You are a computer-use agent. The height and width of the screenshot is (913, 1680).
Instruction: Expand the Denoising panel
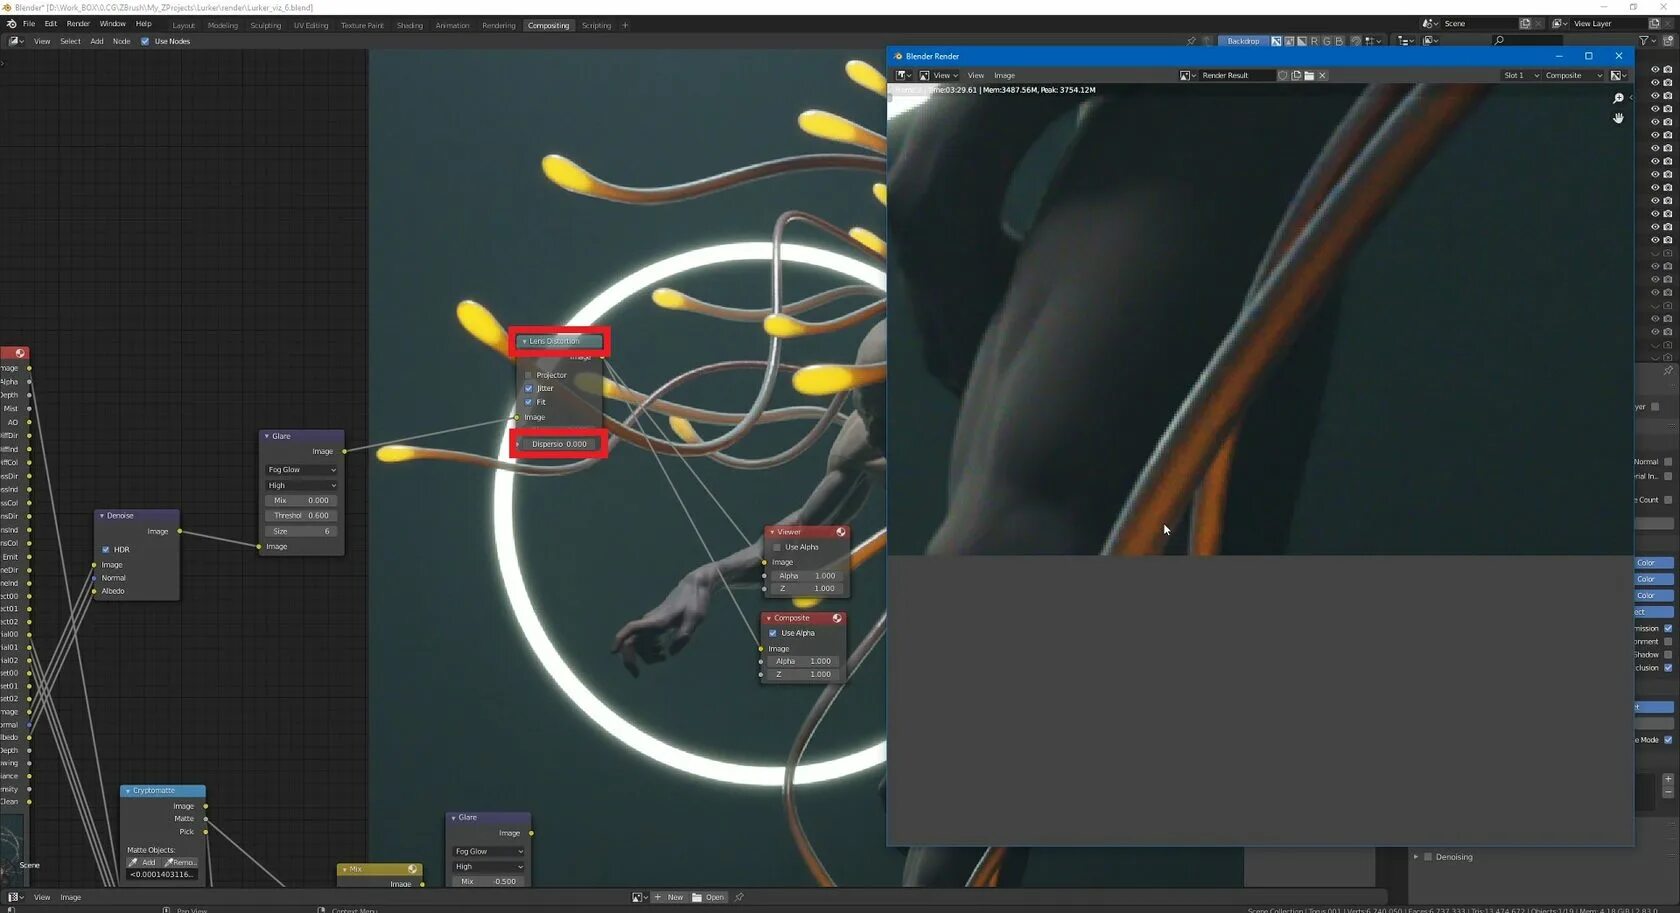click(1416, 857)
